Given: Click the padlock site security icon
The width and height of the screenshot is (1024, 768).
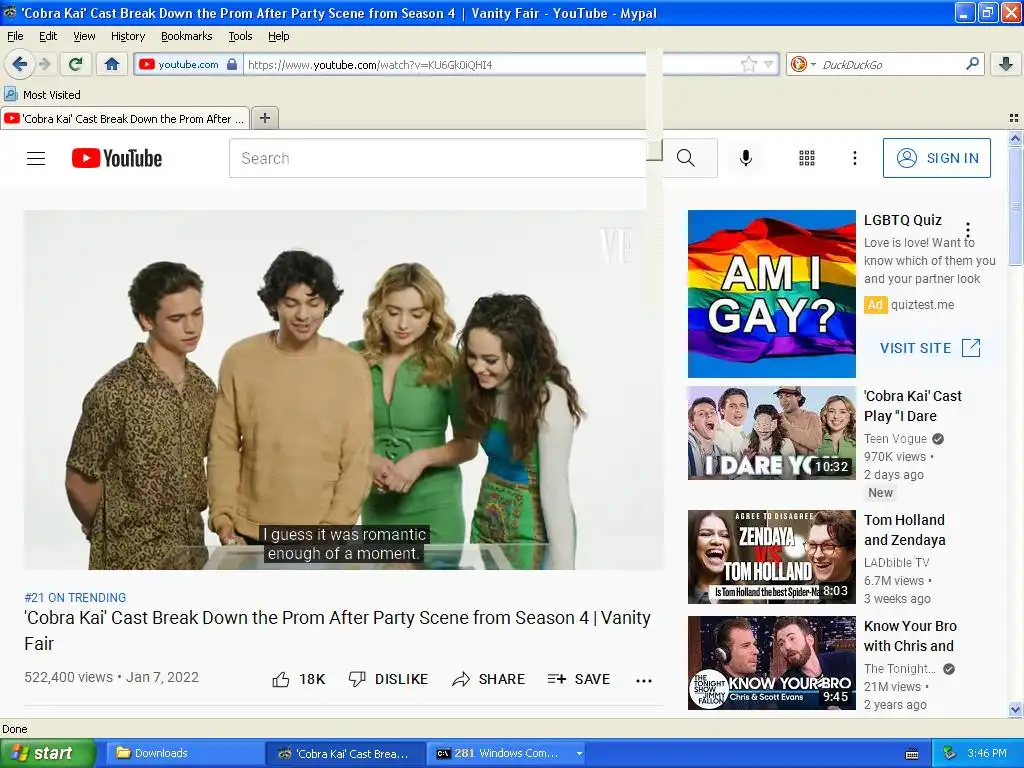Looking at the screenshot, I should (232, 64).
